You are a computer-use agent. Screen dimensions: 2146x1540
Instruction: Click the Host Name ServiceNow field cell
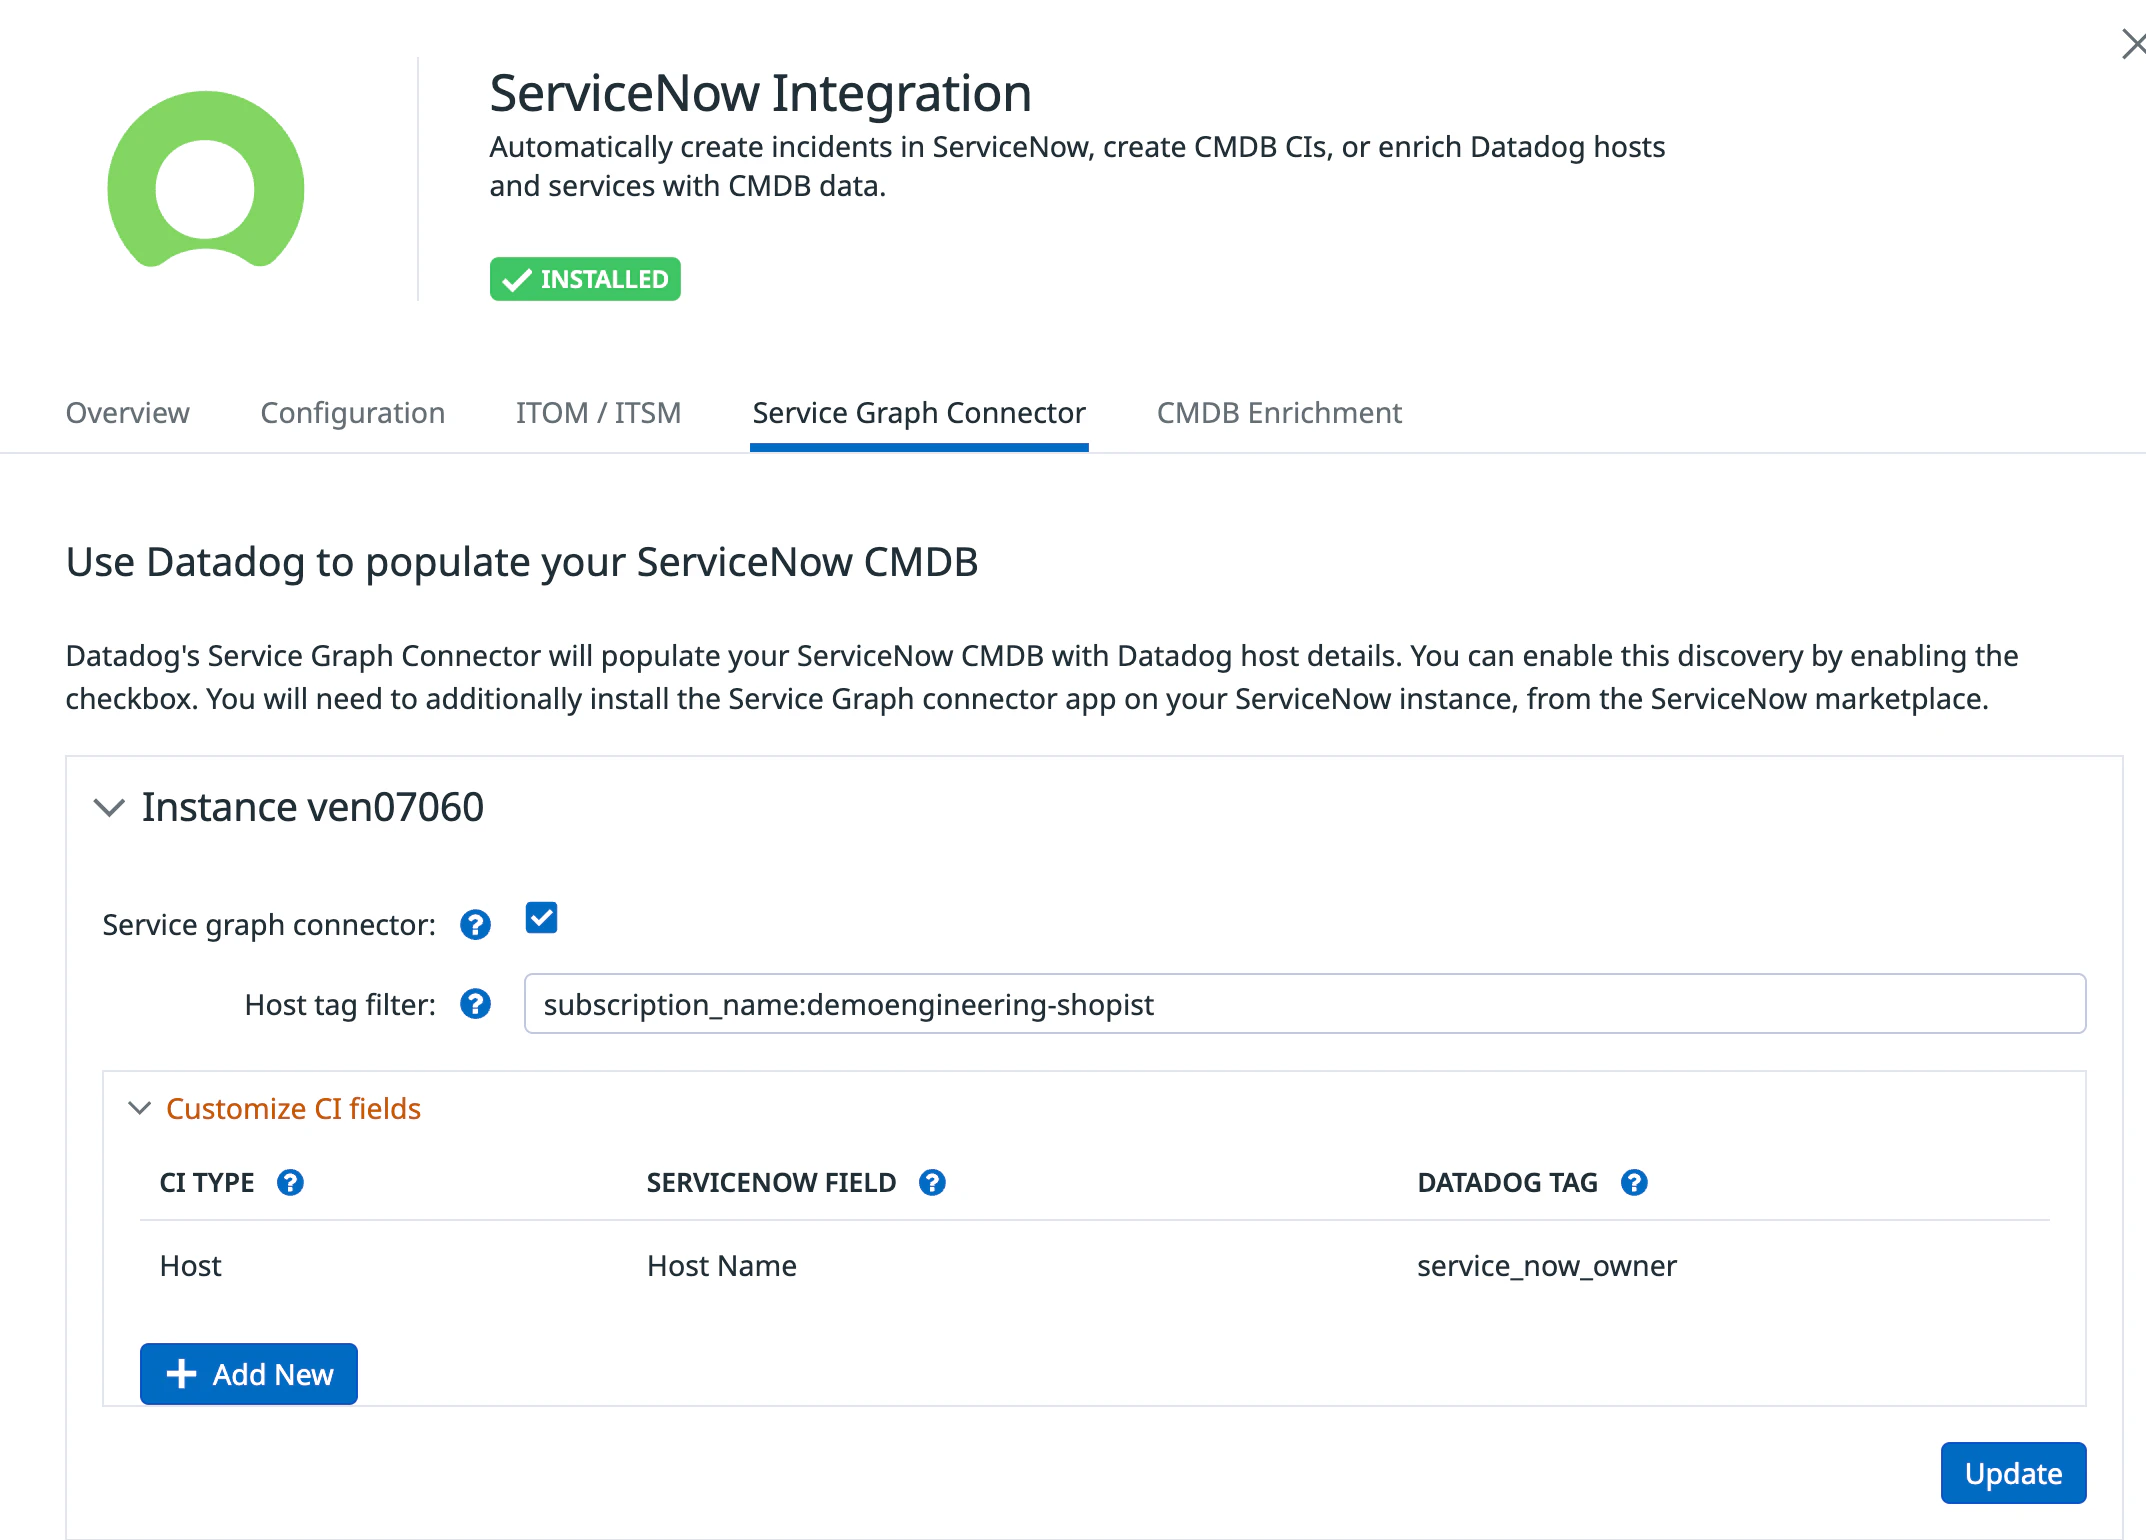(x=722, y=1266)
